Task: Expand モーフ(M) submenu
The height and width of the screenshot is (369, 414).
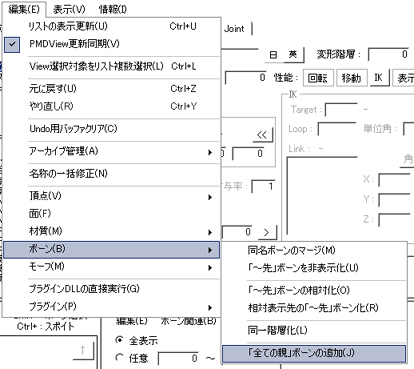Action: 112,267
